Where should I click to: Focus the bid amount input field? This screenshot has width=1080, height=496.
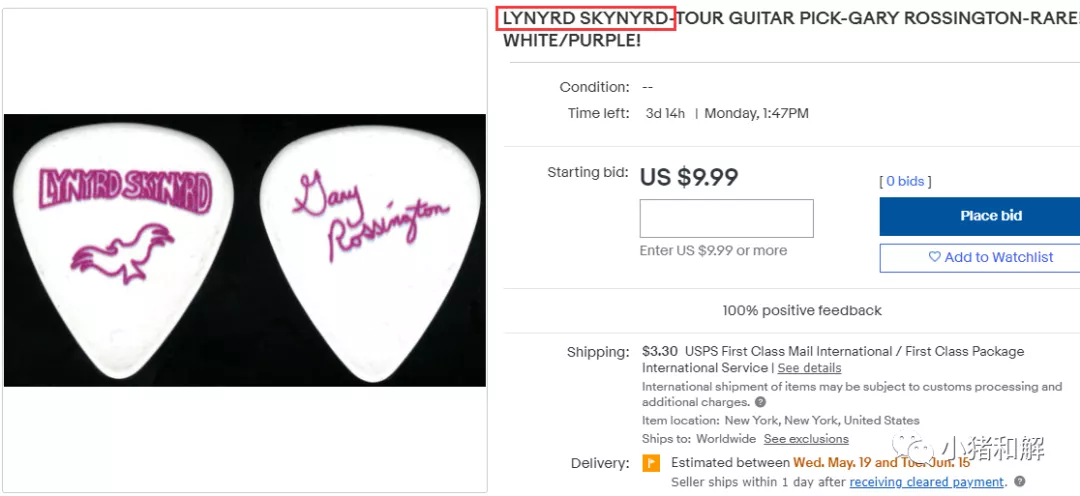[x=726, y=218]
